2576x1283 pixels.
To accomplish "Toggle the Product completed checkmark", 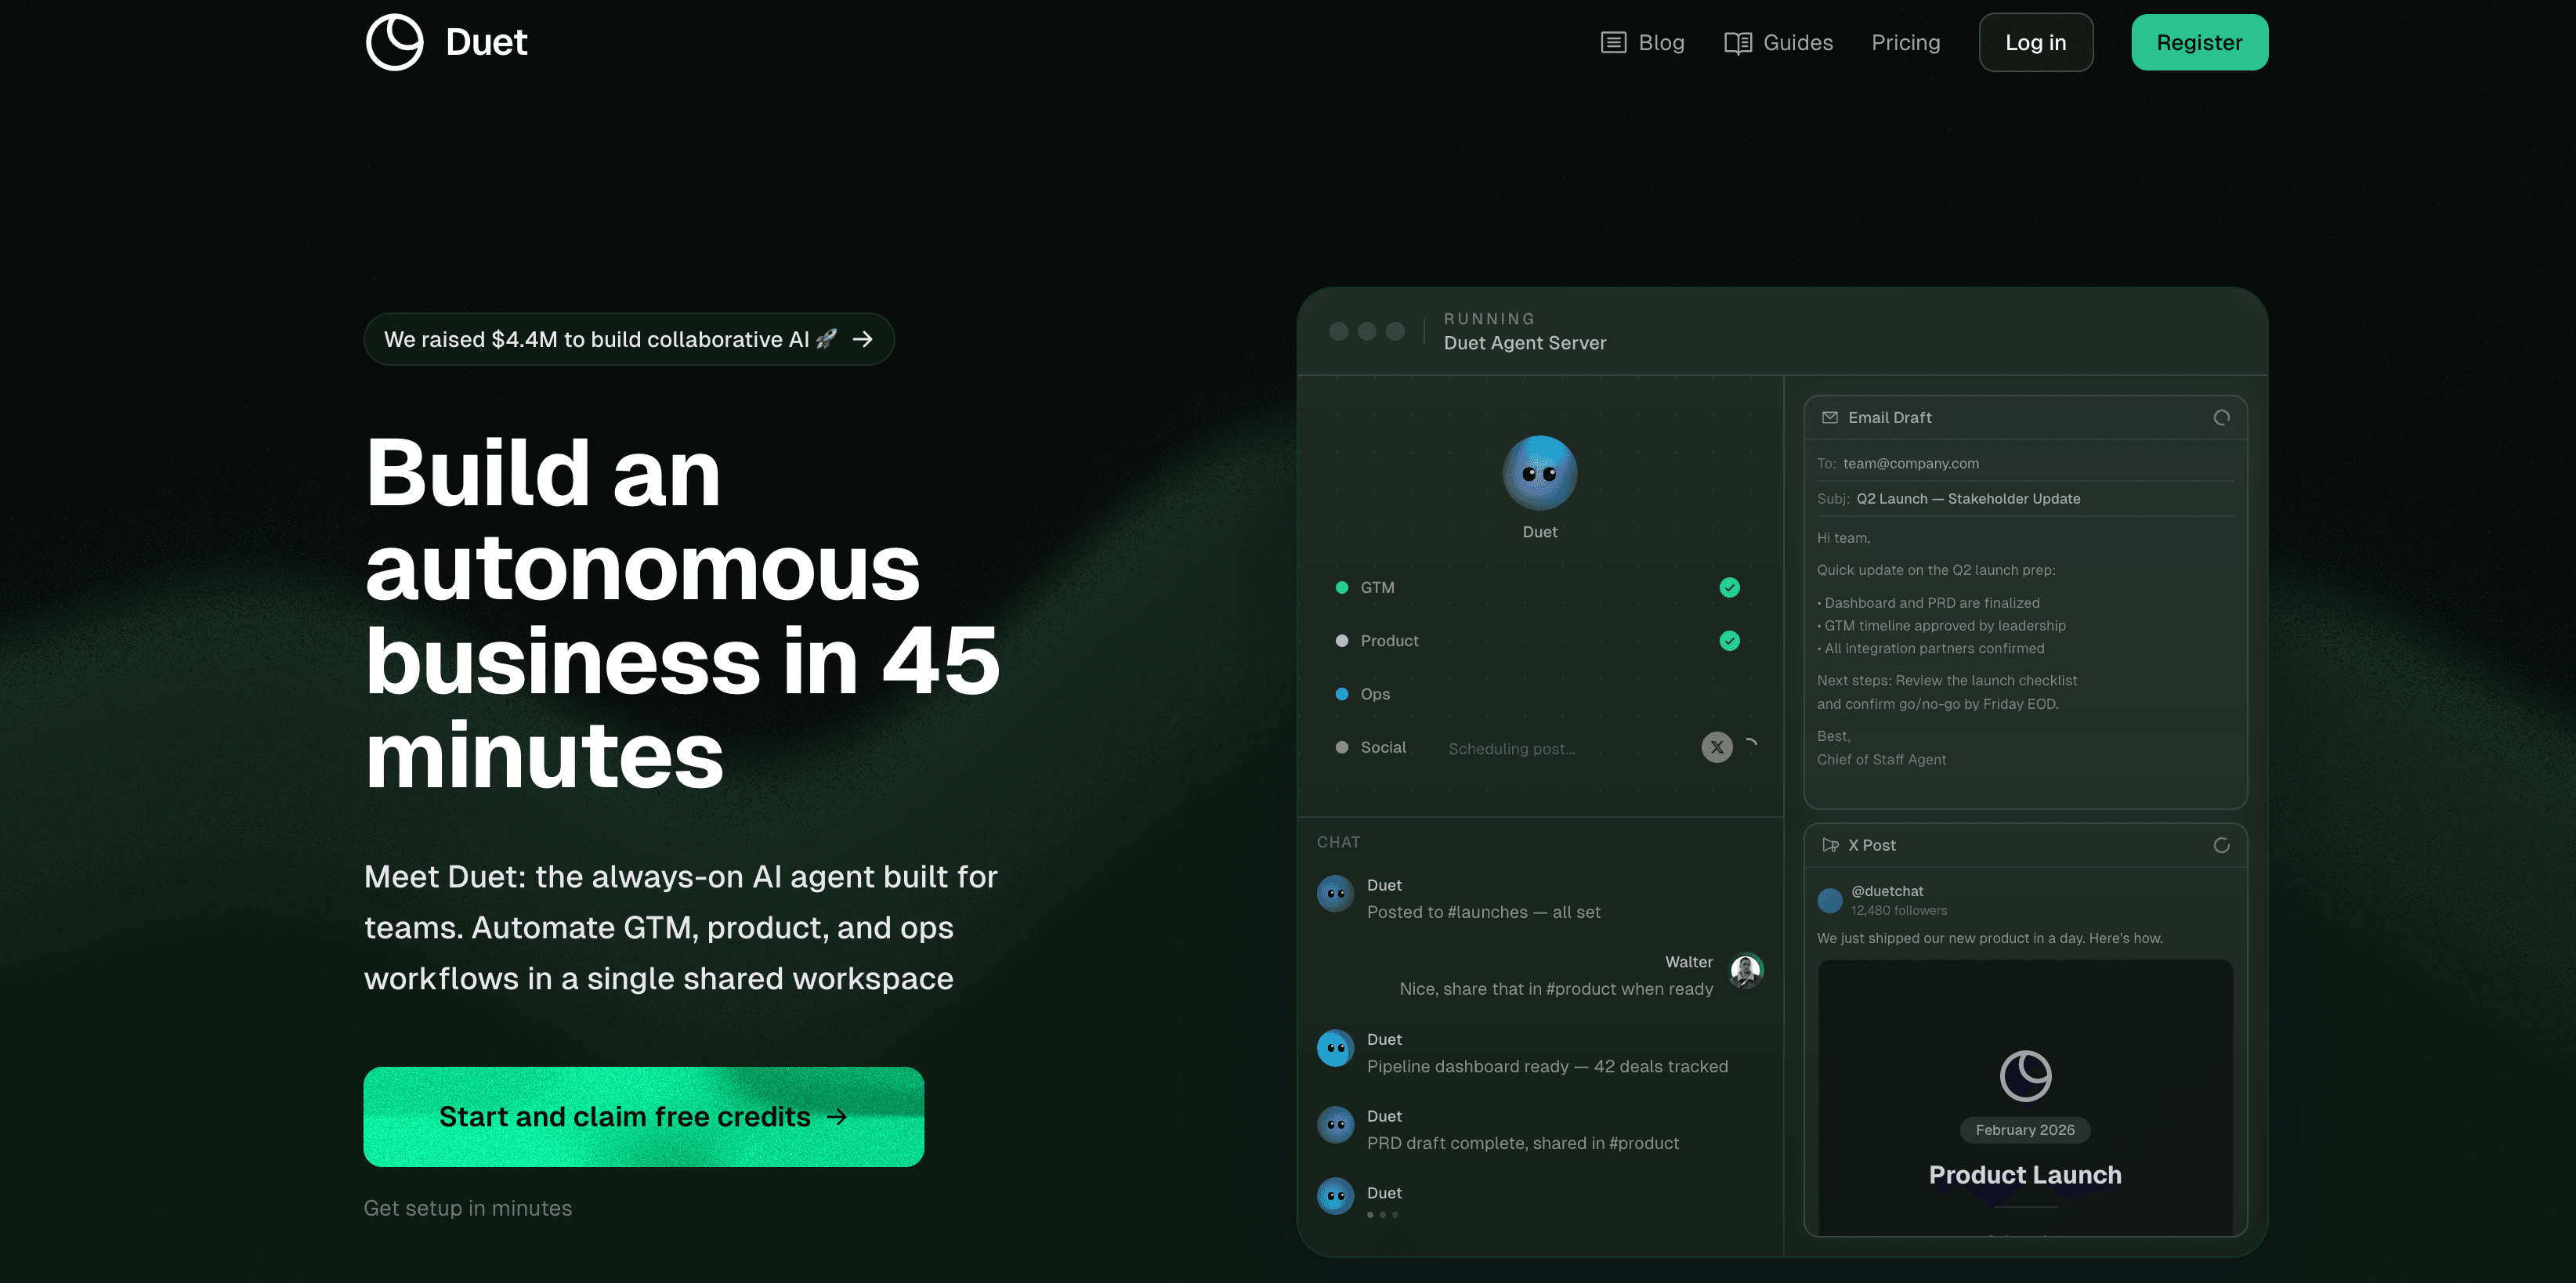I will (1729, 640).
